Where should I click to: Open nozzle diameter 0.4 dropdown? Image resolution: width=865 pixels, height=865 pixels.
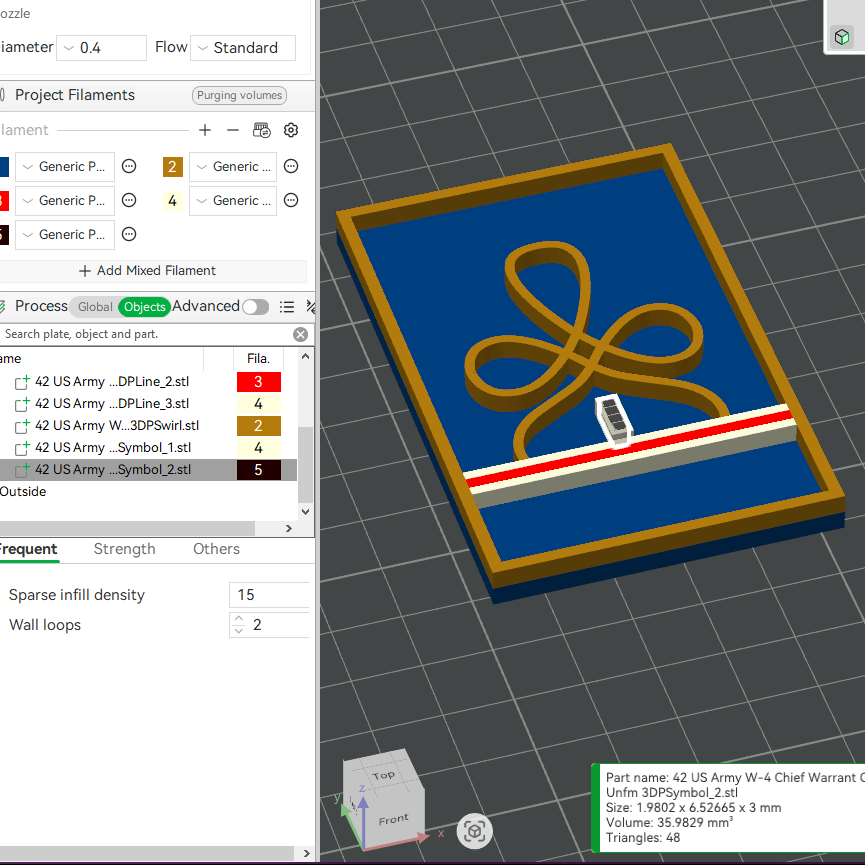[x=102, y=48]
